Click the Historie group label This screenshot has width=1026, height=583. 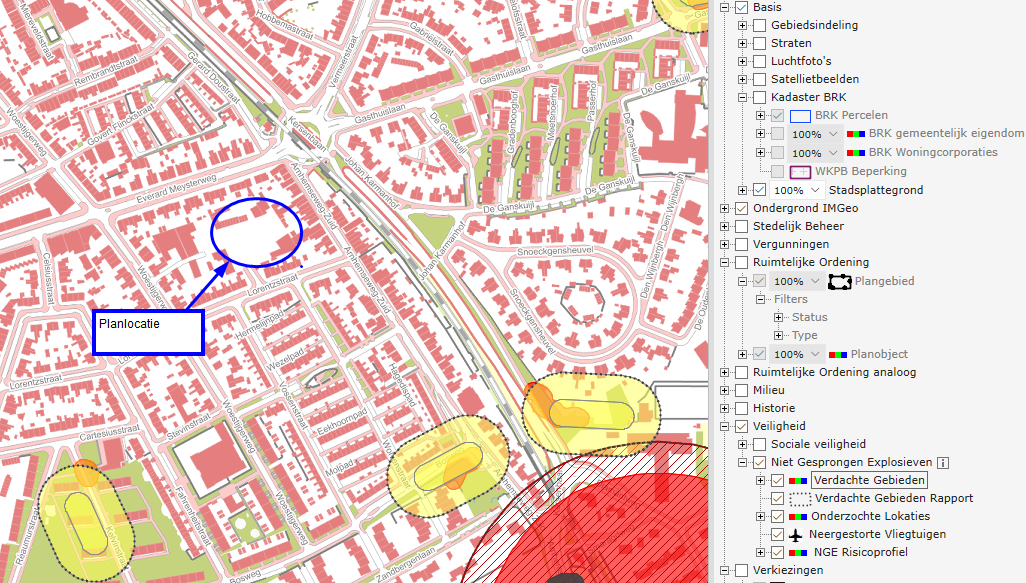pos(773,408)
